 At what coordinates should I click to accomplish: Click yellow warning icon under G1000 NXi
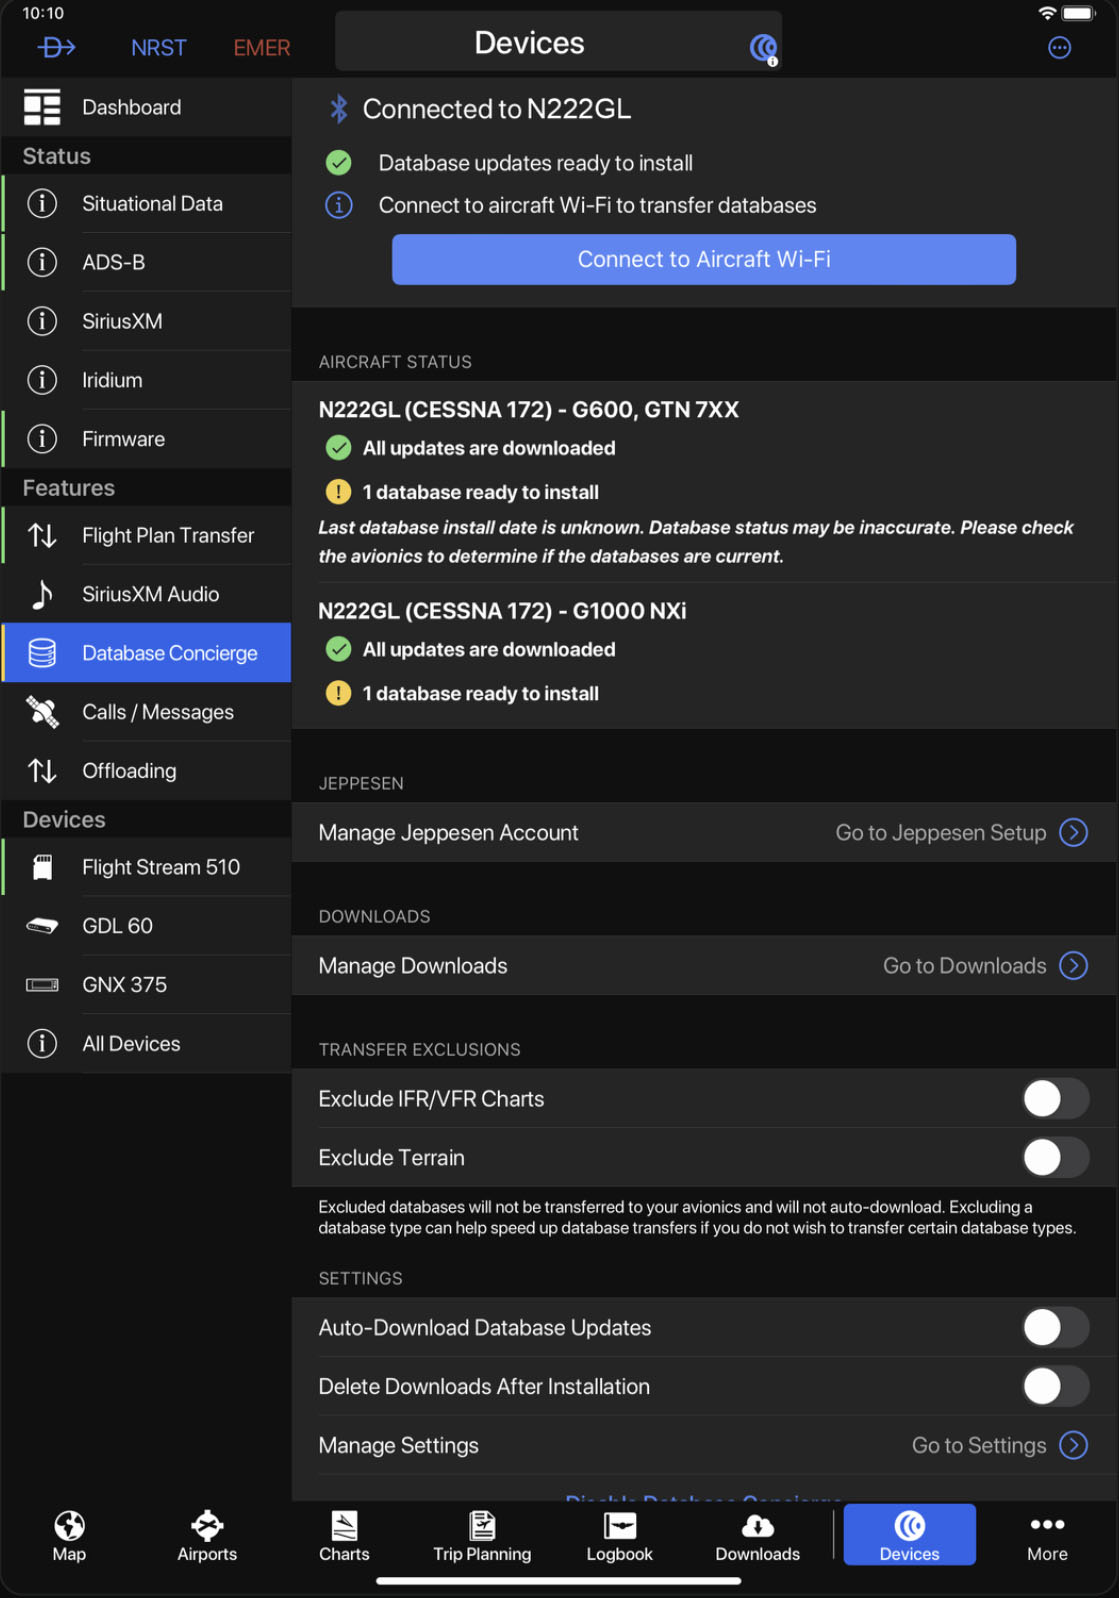339,693
